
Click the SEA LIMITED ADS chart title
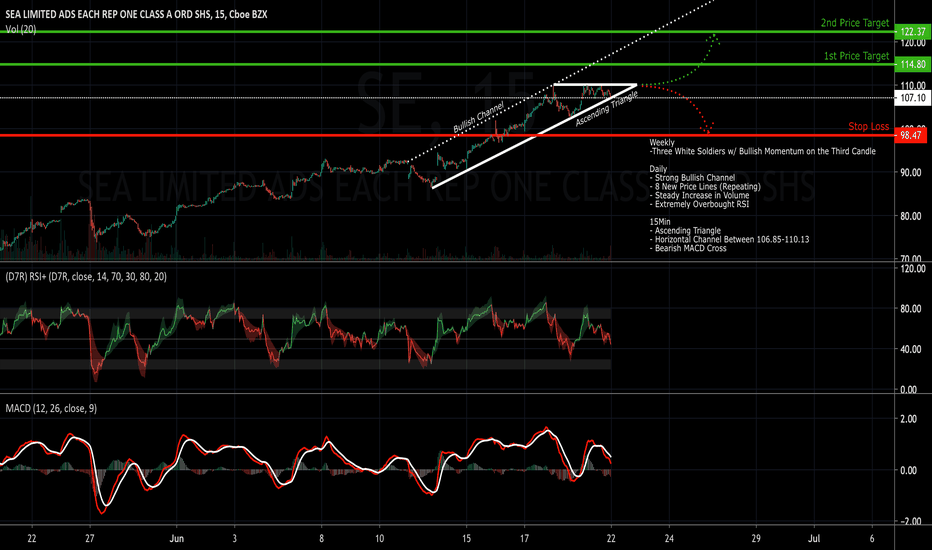click(x=136, y=14)
